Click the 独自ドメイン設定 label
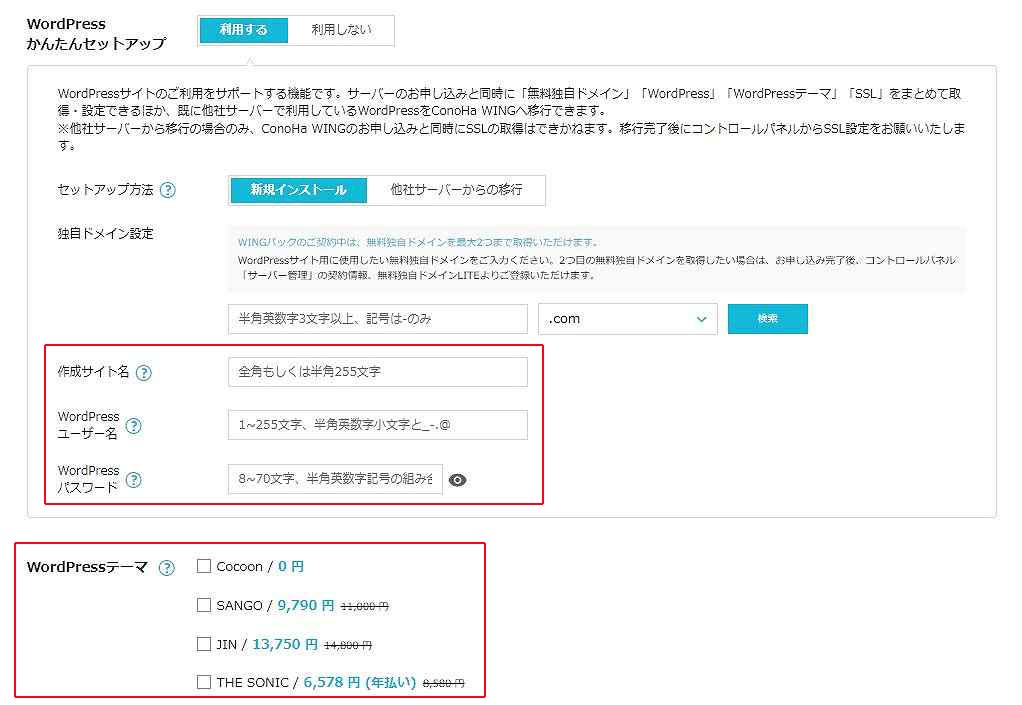 [x=106, y=233]
